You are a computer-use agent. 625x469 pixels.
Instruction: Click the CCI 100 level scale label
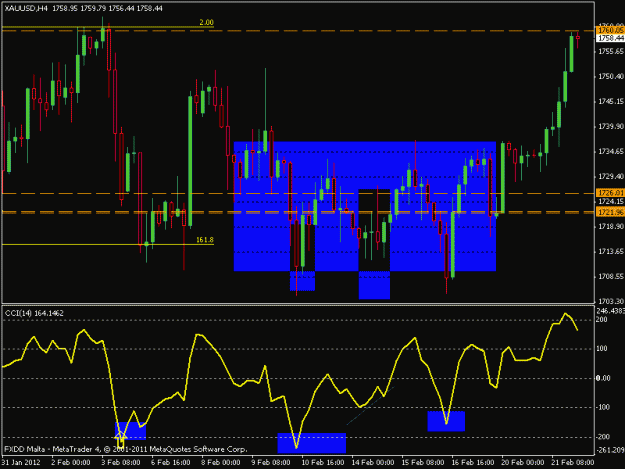point(602,349)
